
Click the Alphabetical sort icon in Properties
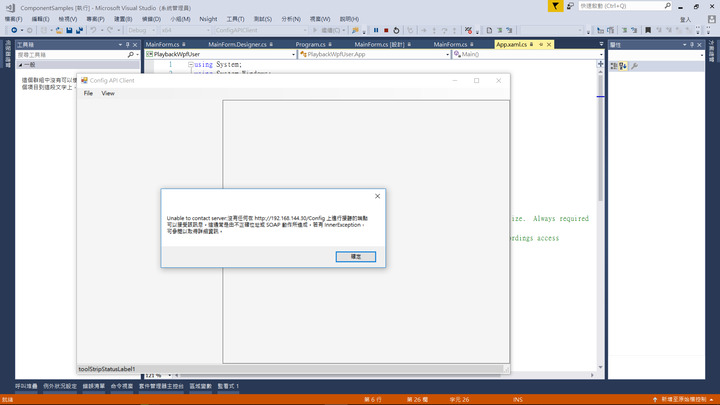coord(622,66)
